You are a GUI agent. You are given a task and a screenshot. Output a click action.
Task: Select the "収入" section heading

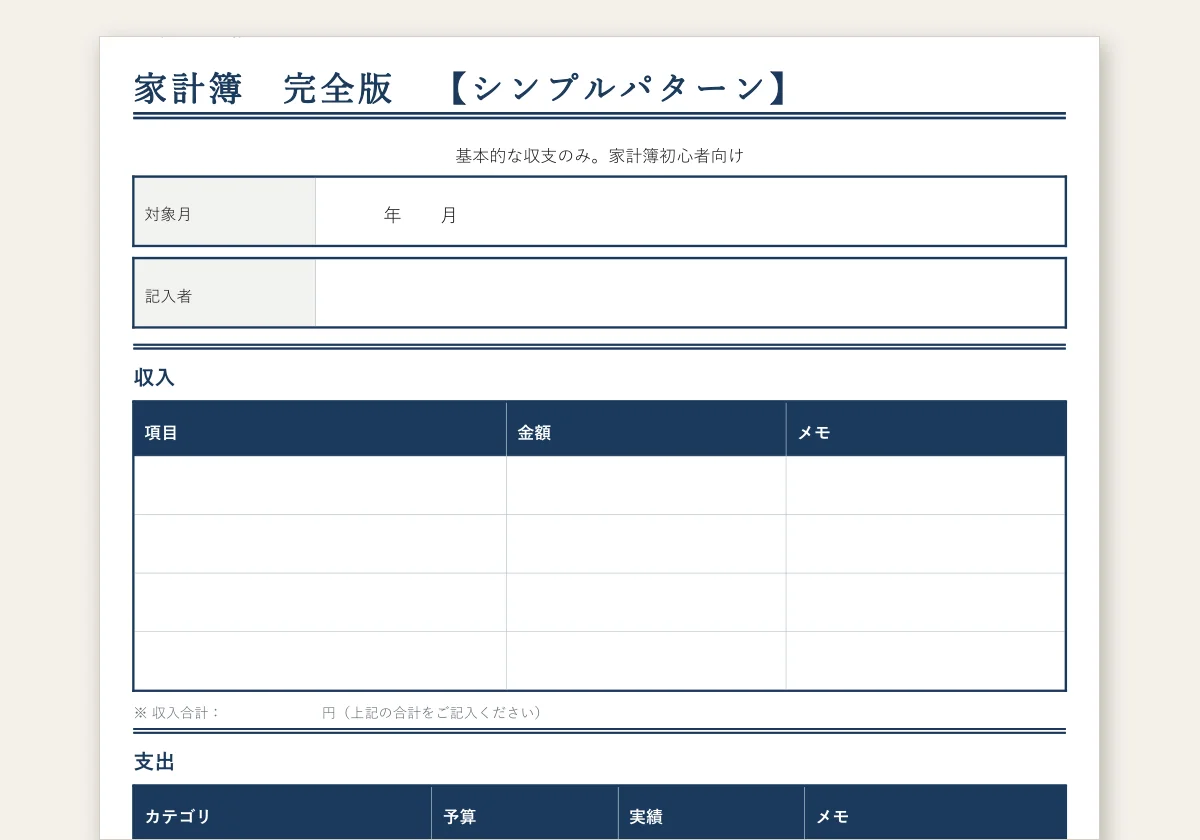click(154, 378)
